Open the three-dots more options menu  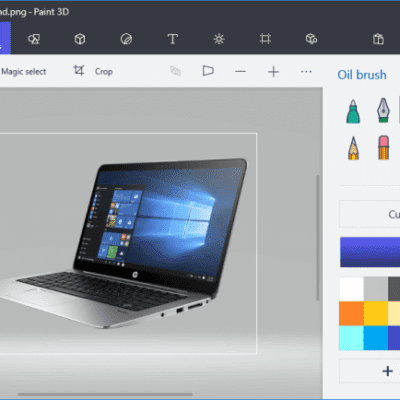point(306,71)
